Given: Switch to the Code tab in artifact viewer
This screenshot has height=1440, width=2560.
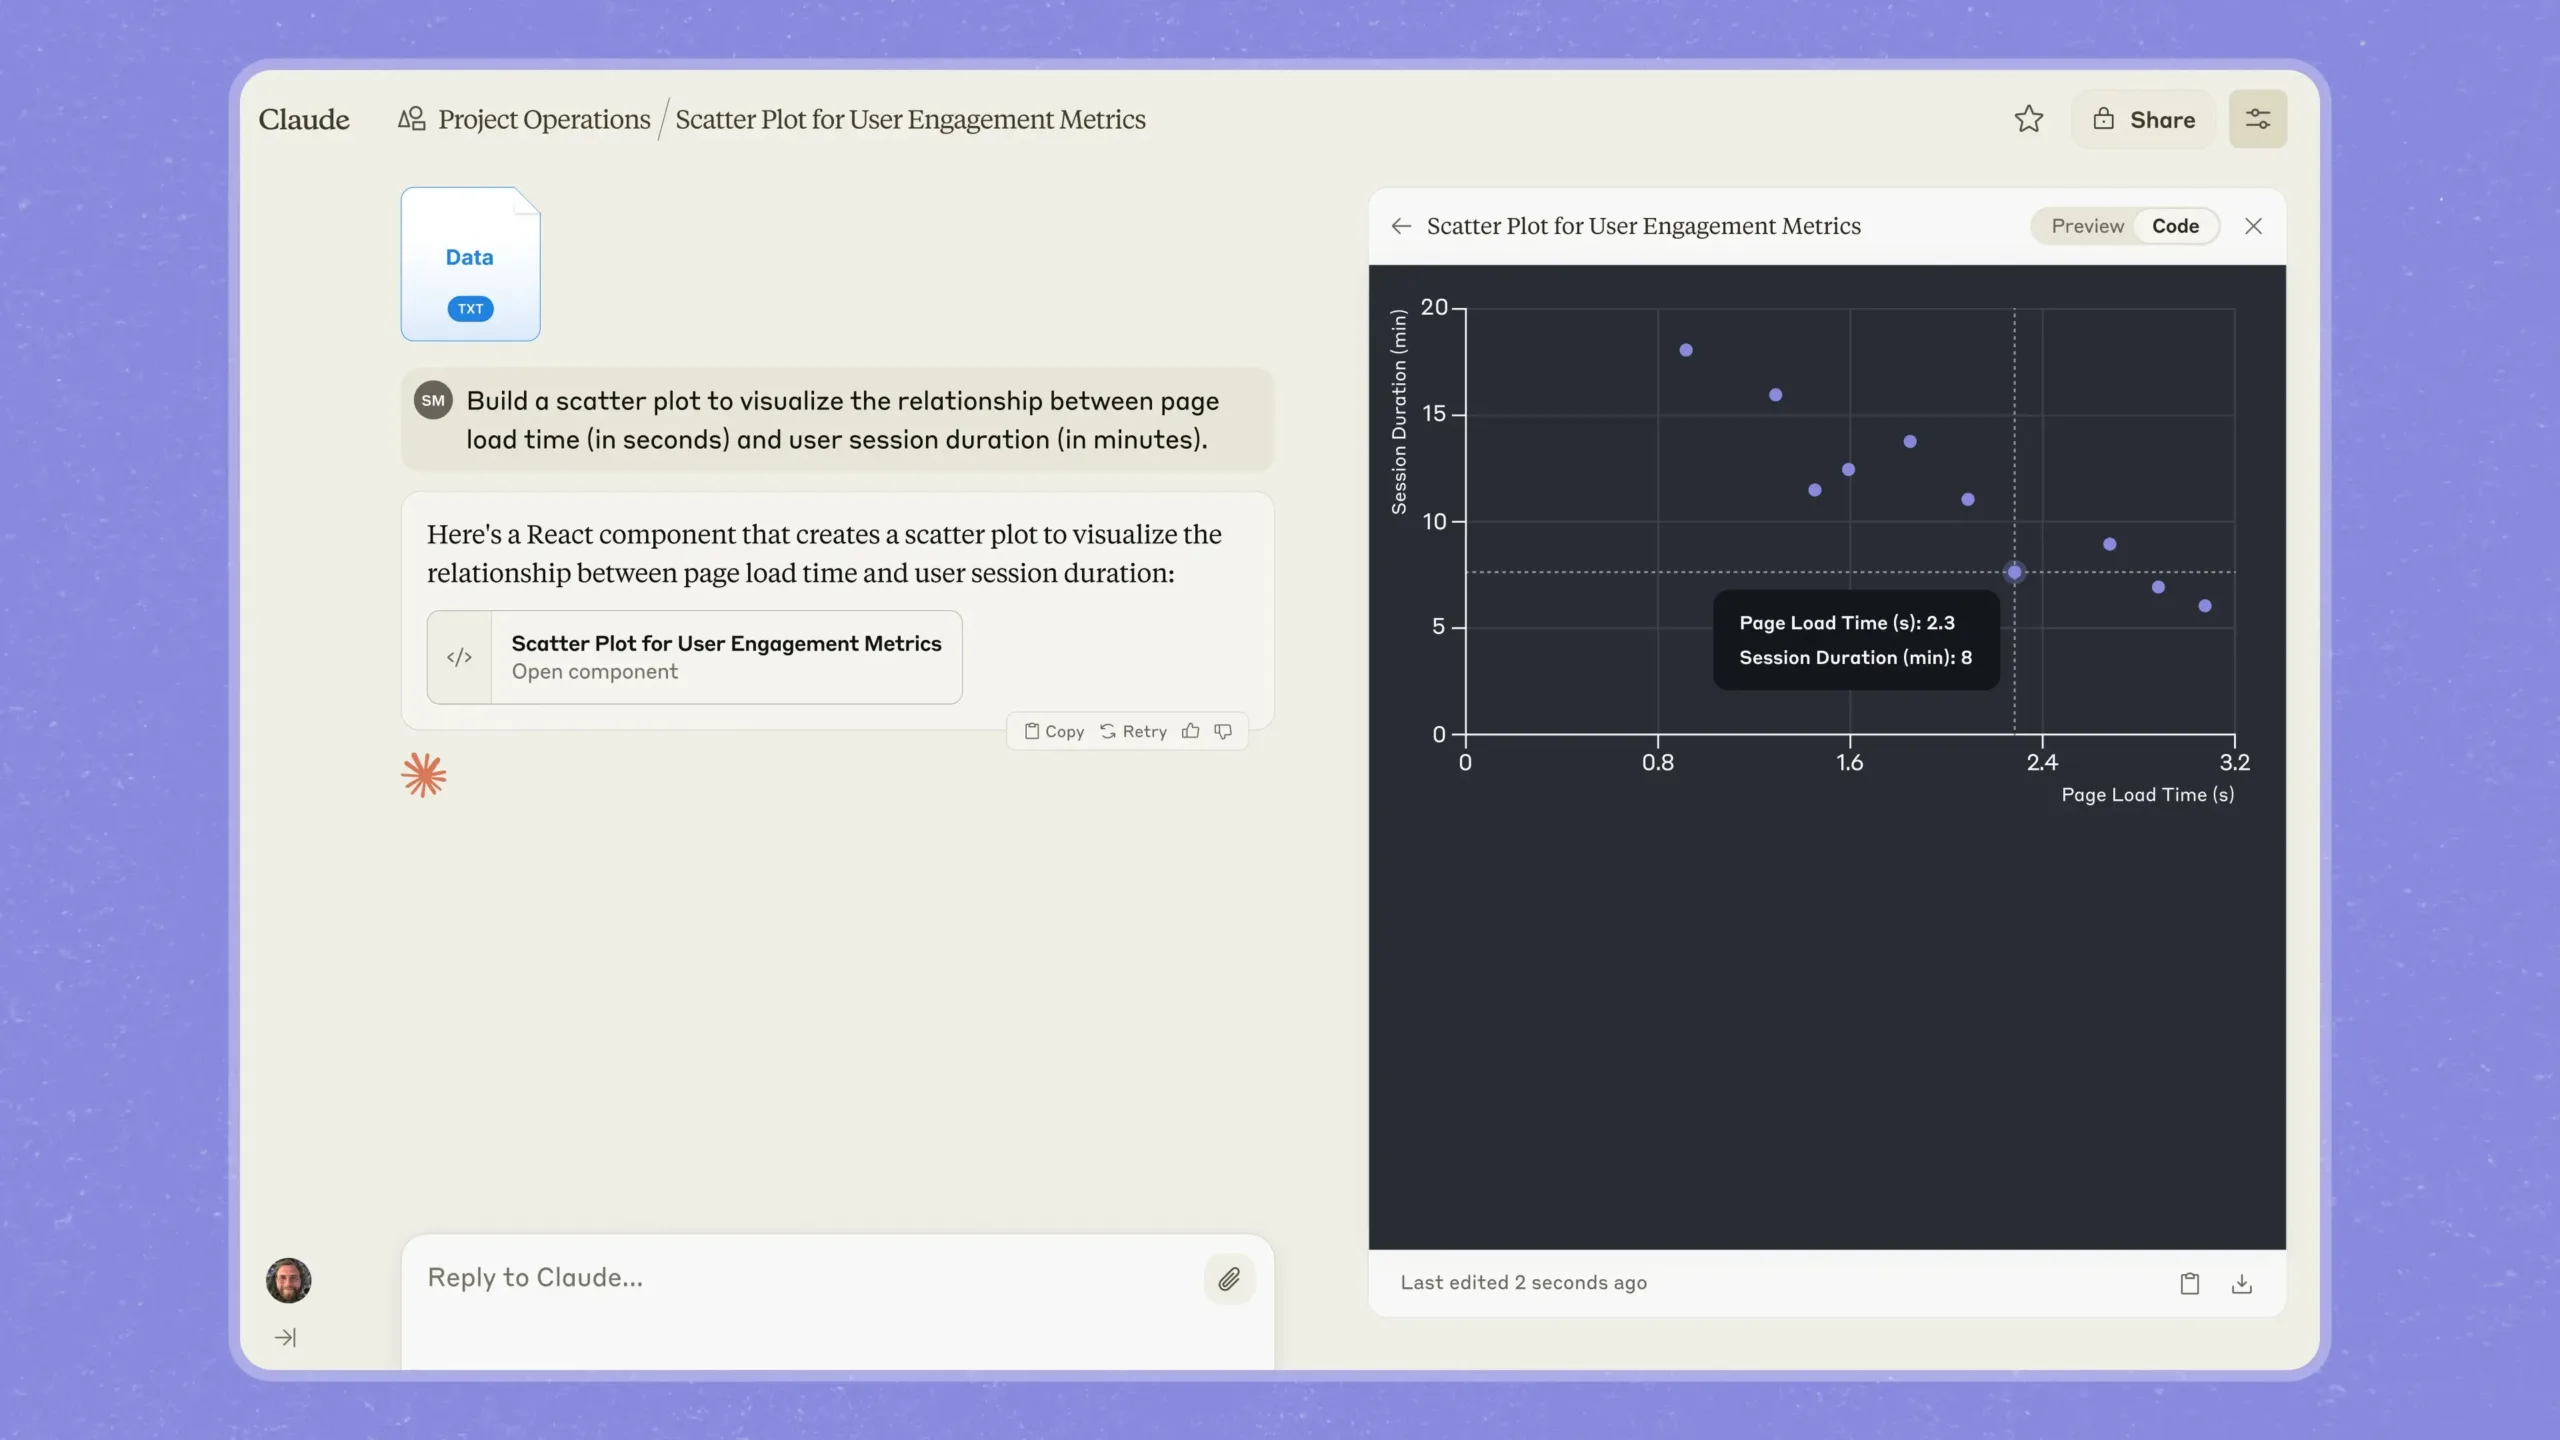Looking at the screenshot, I should click(2175, 227).
